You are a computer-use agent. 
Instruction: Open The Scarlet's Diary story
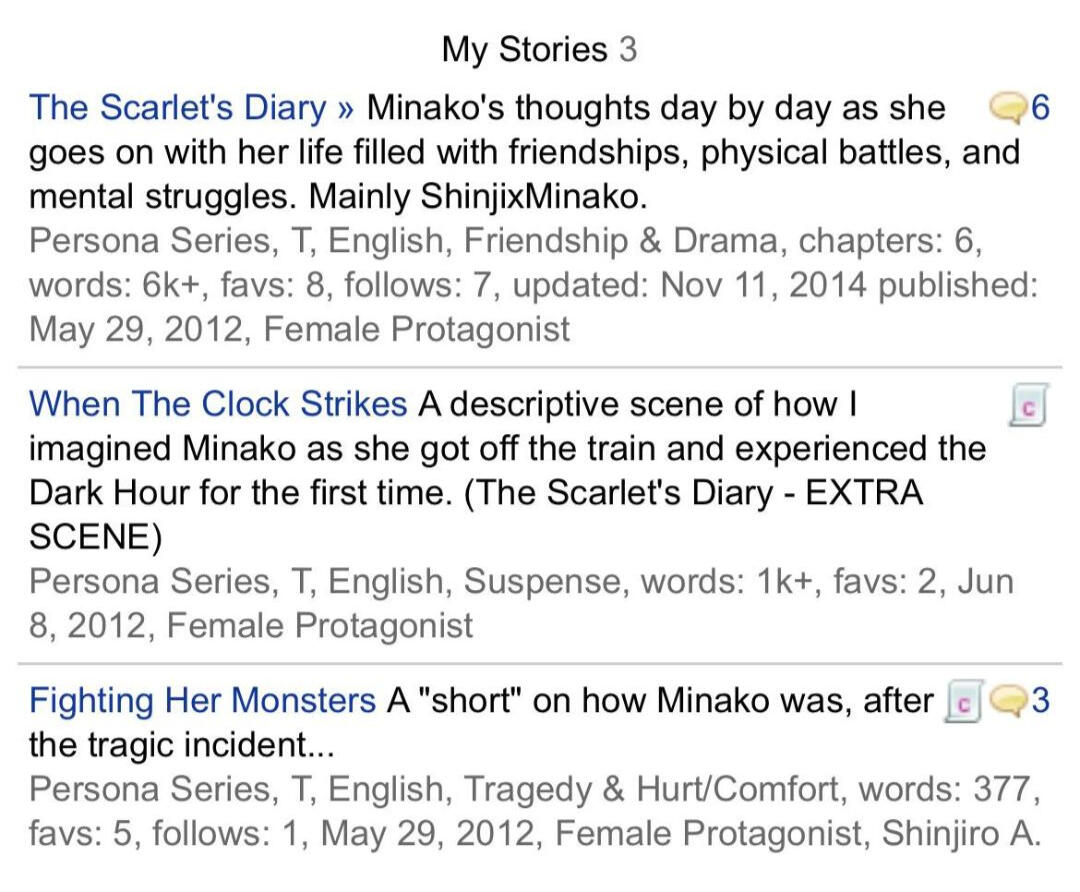[177, 107]
